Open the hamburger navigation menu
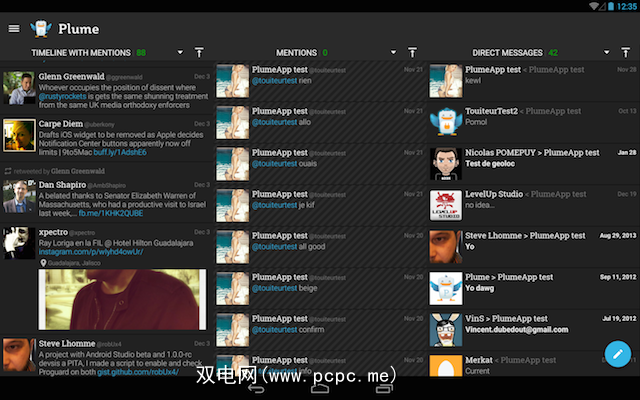 pos(14,29)
